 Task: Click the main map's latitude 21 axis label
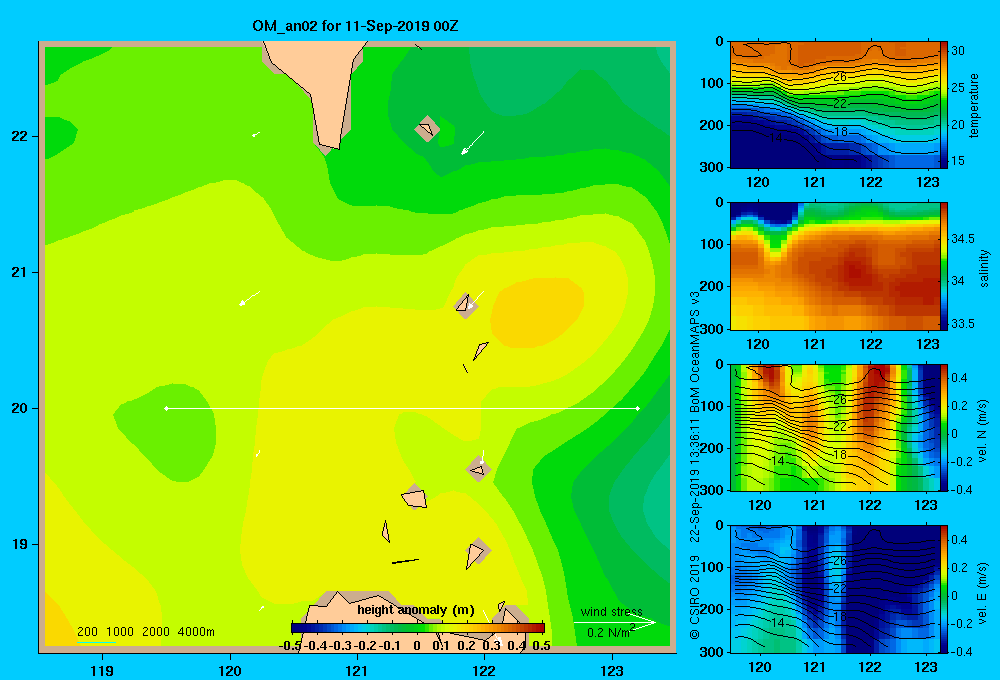(x=20, y=272)
